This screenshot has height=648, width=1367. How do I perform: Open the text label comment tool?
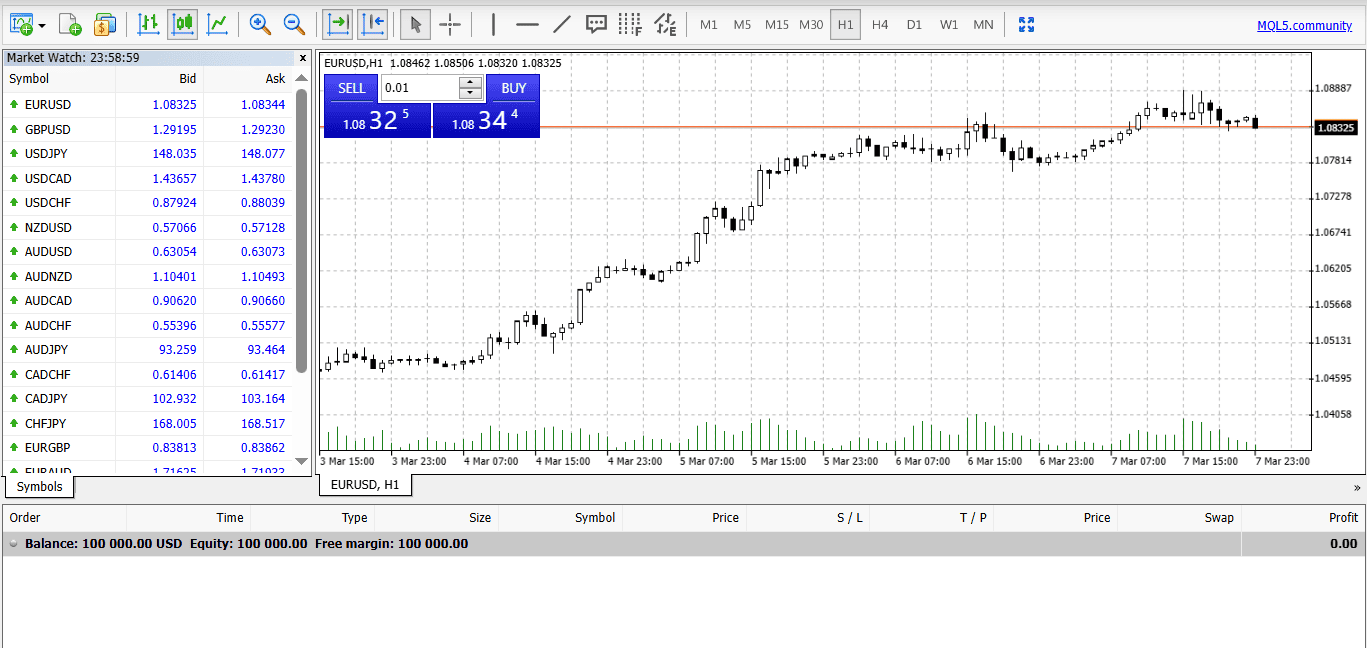(x=596, y=24)
